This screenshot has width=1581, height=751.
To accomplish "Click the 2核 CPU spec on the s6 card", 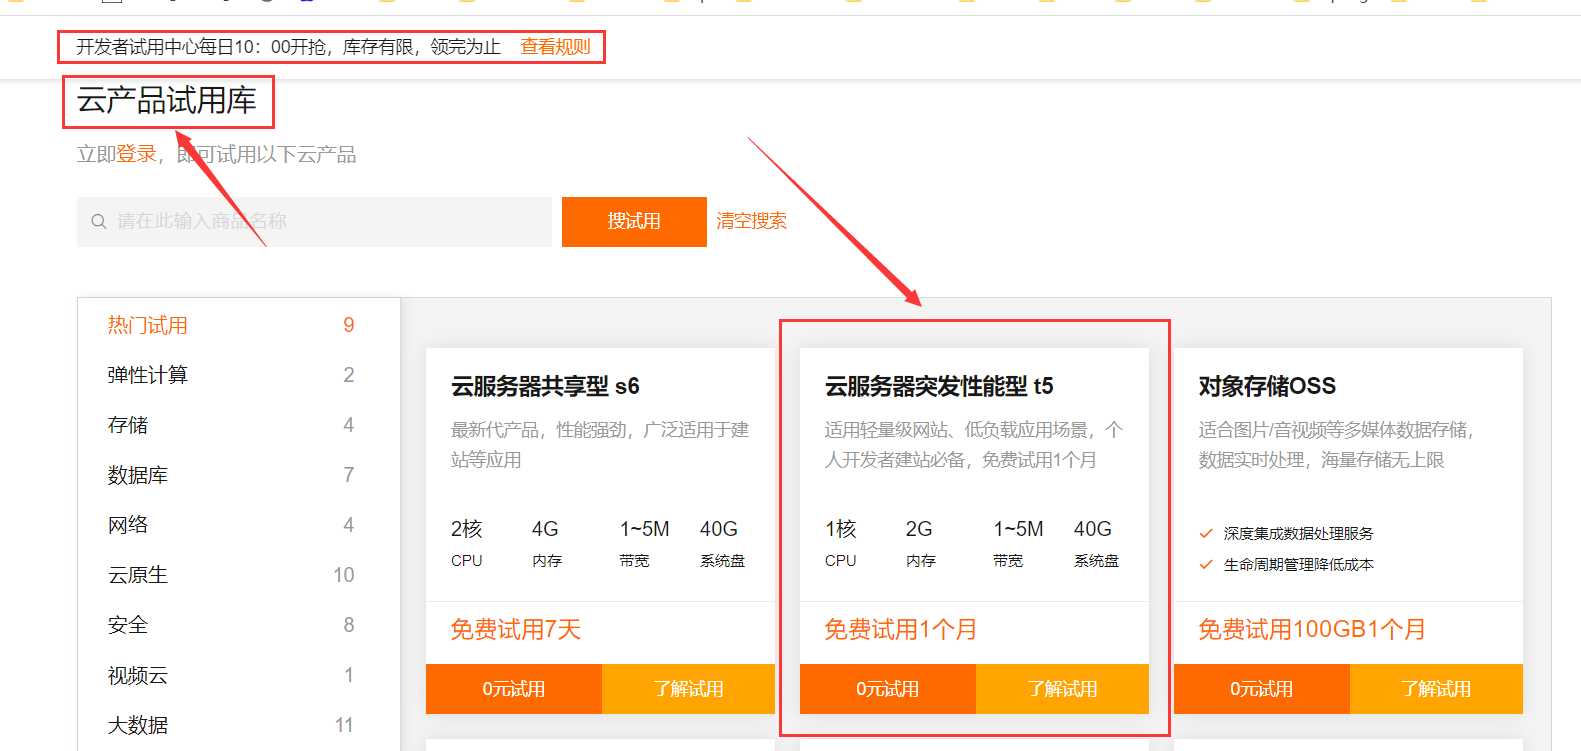I will [x=467, y=543].
